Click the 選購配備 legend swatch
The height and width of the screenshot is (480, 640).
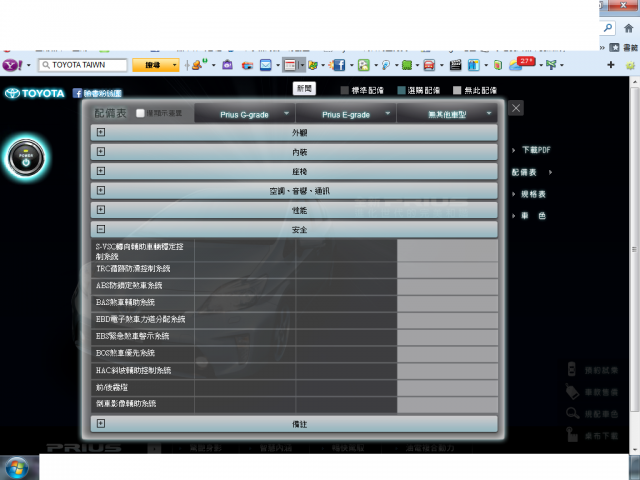coord(401,90)
